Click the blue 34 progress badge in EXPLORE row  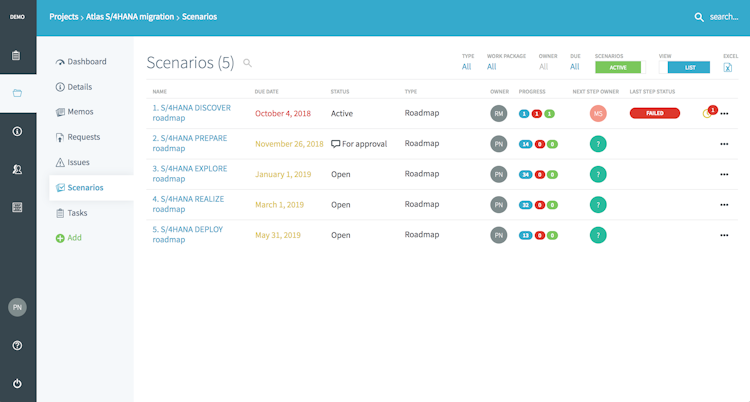tap(525, 175)
